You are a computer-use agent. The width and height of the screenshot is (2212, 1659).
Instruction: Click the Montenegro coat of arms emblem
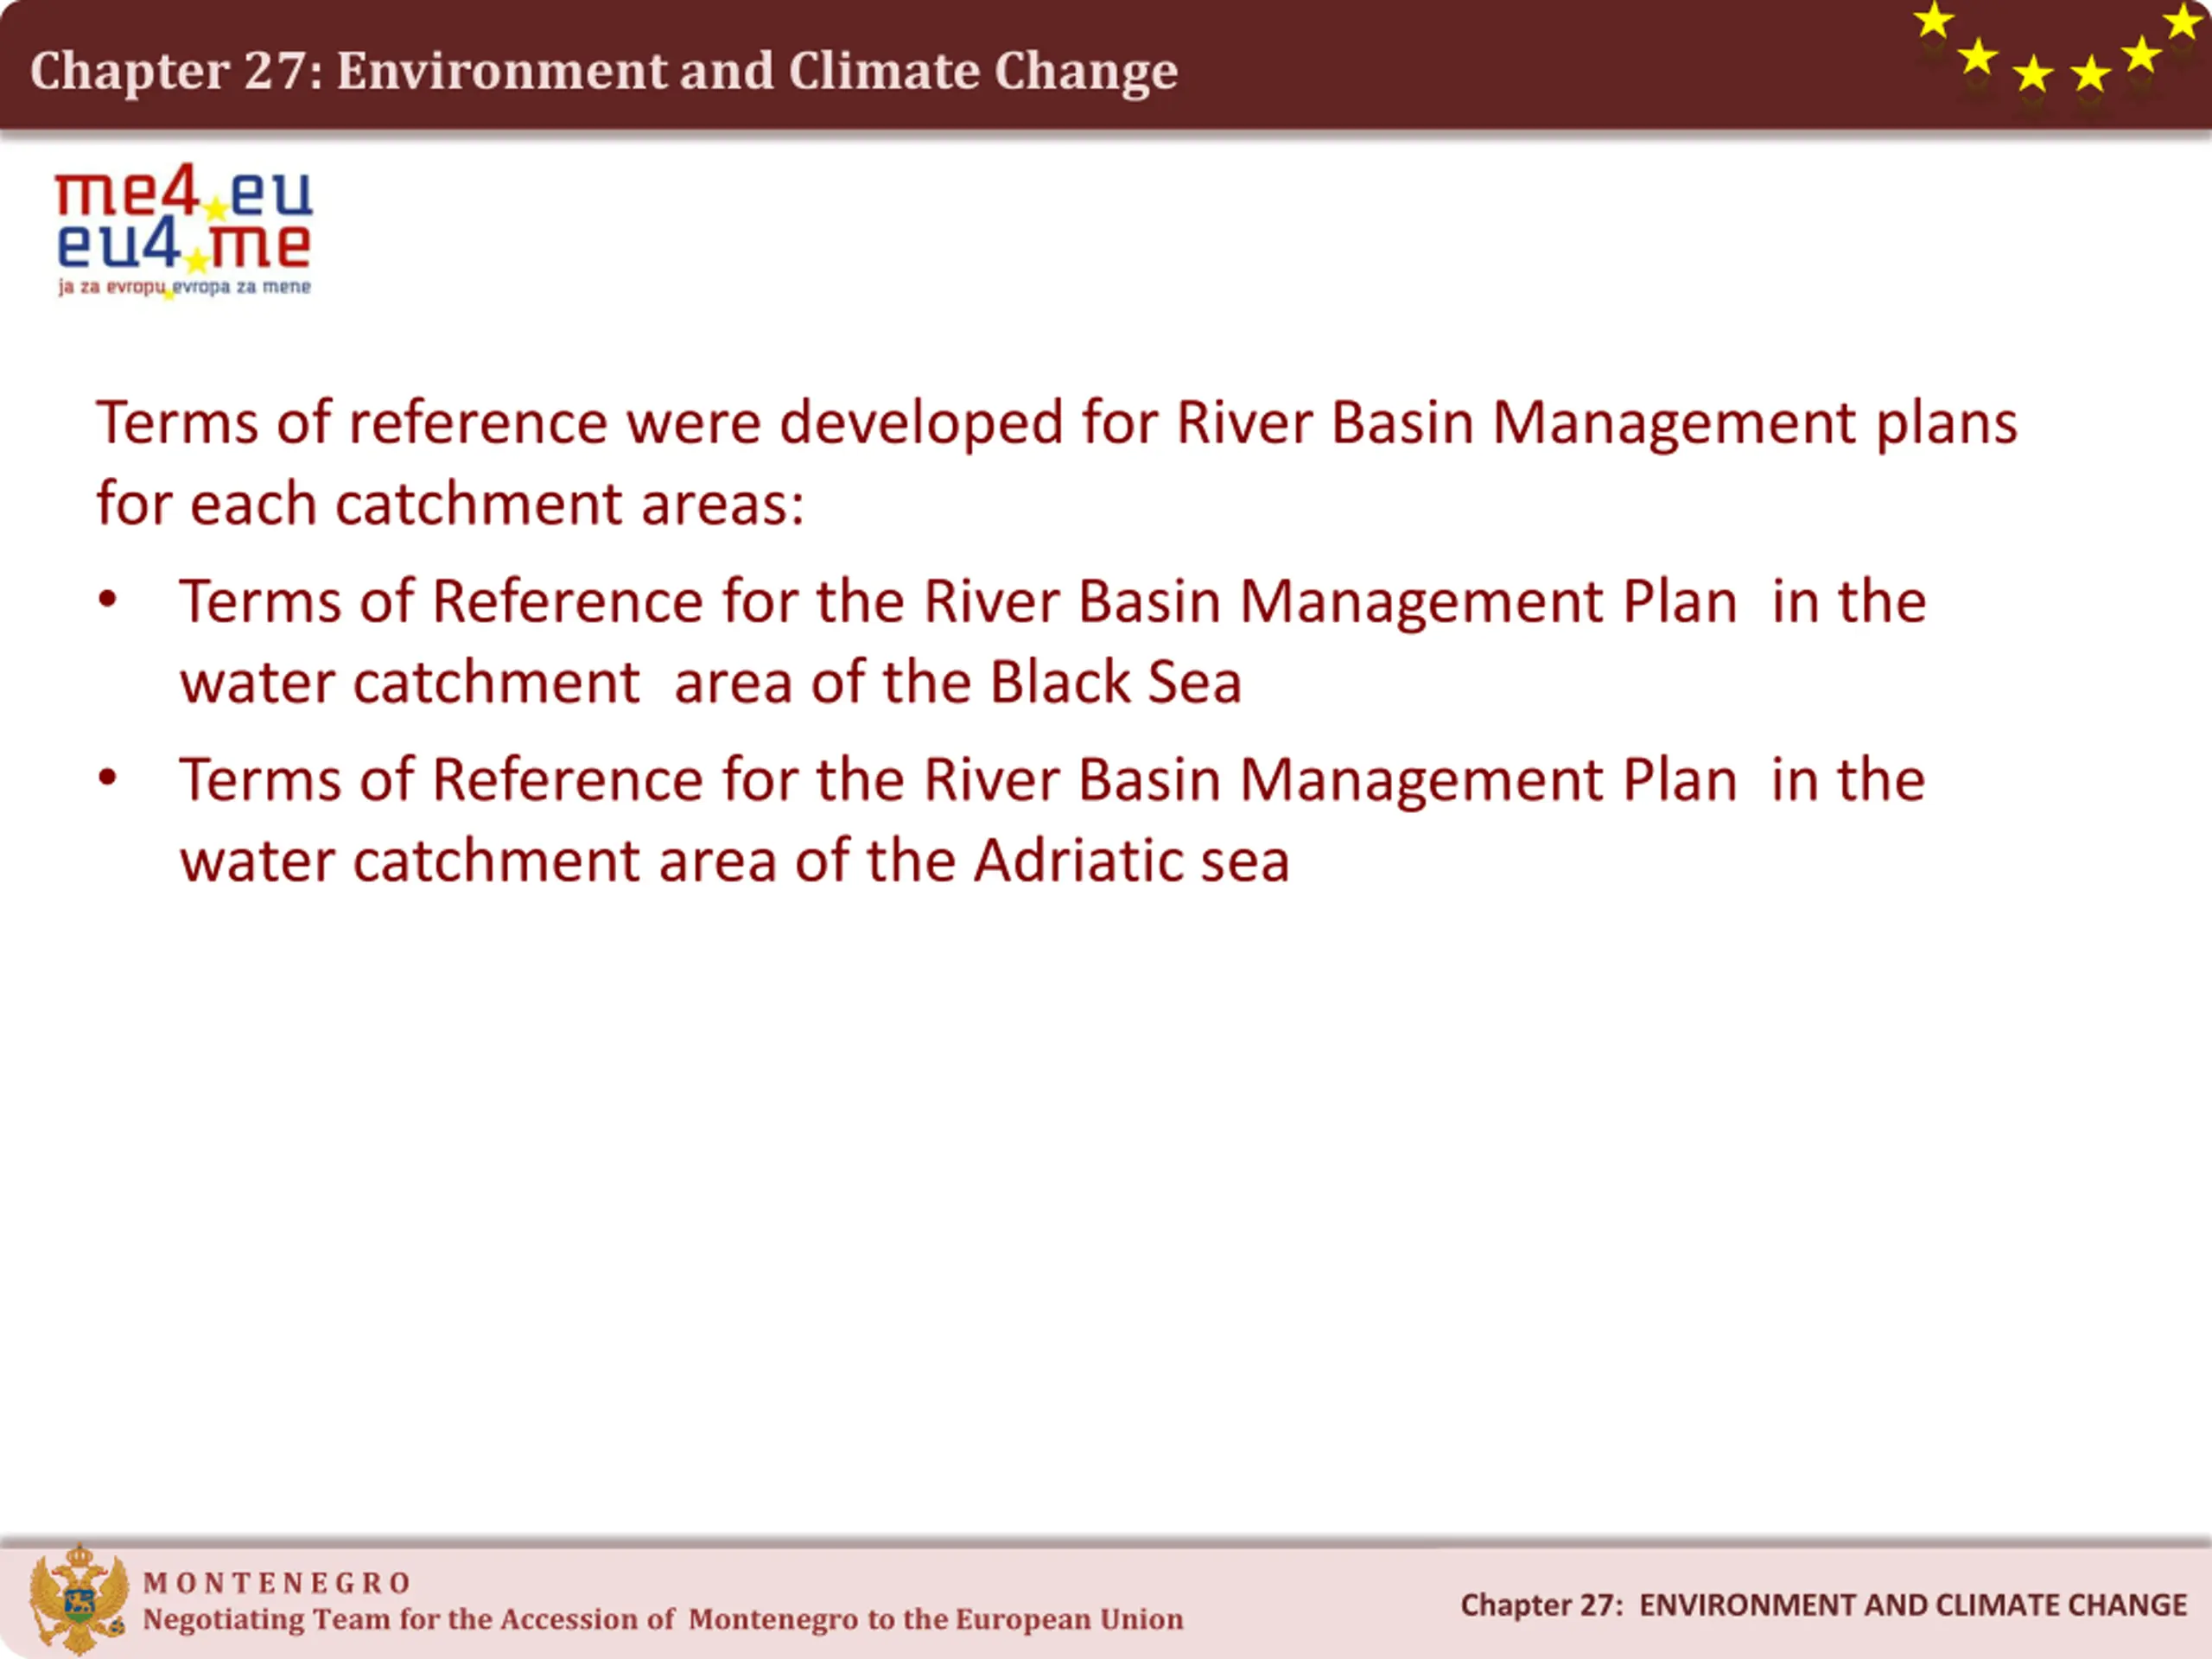(x=78, y=1599)
